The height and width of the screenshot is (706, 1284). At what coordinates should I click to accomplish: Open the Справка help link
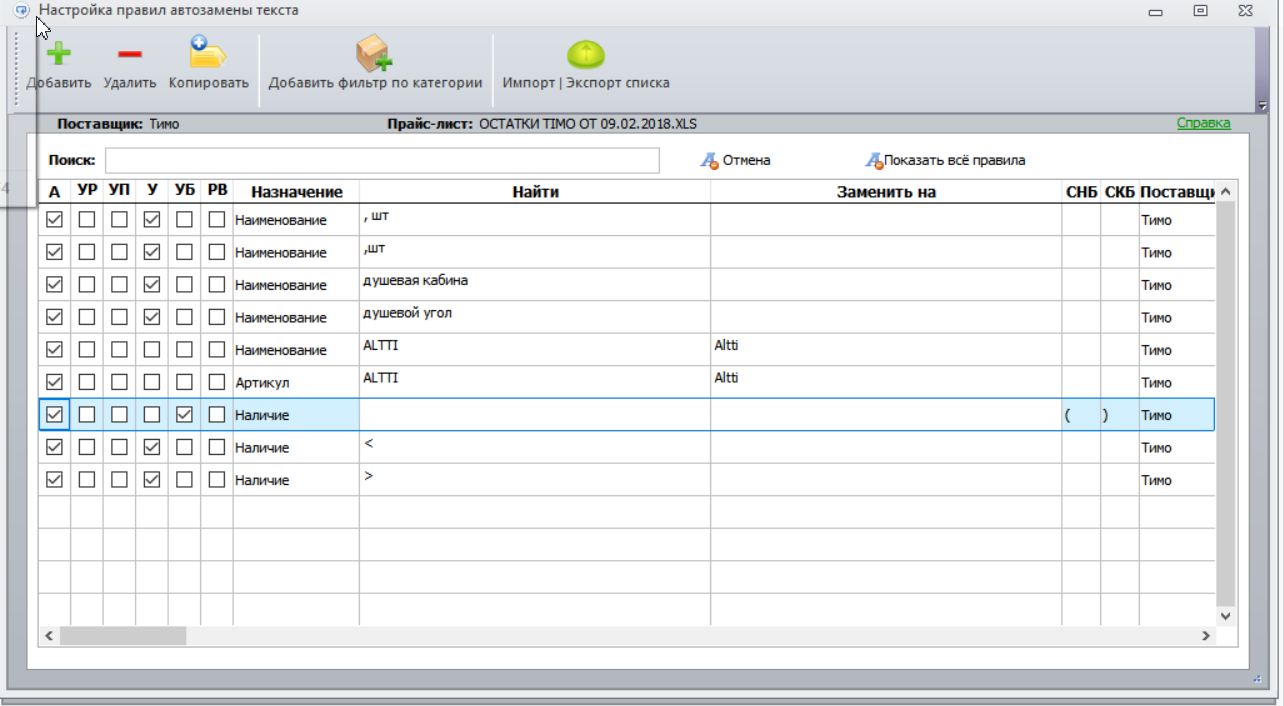pyautogui.click(x=1203, y=123)
